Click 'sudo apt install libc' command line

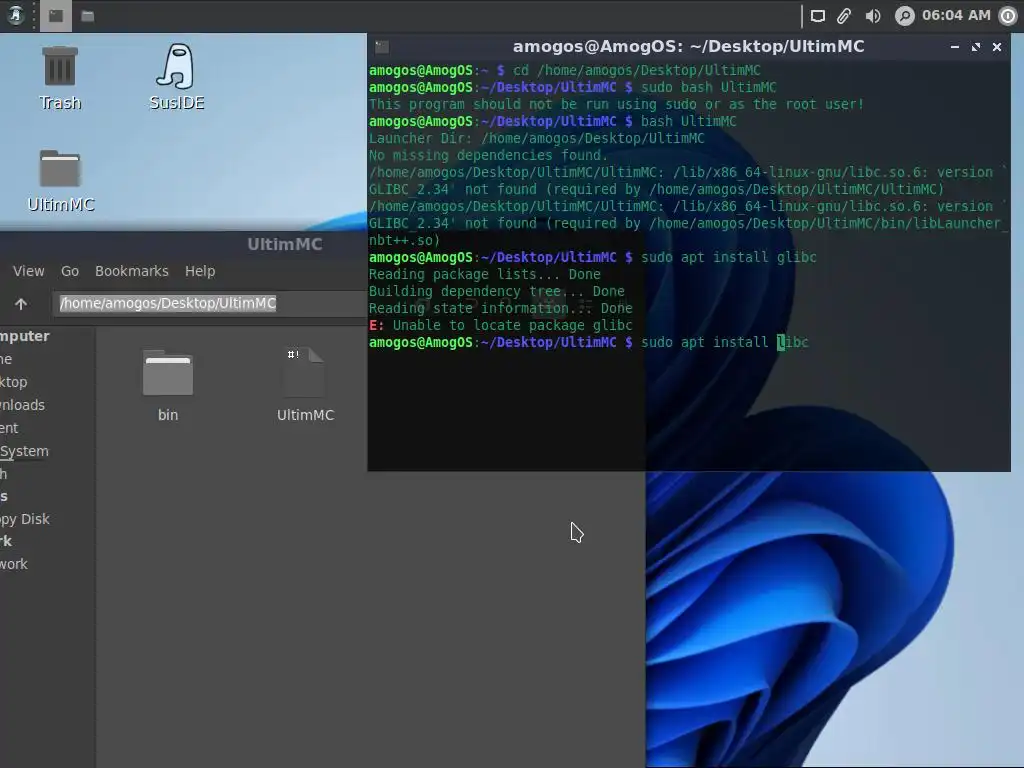click(x=588, y=342)
